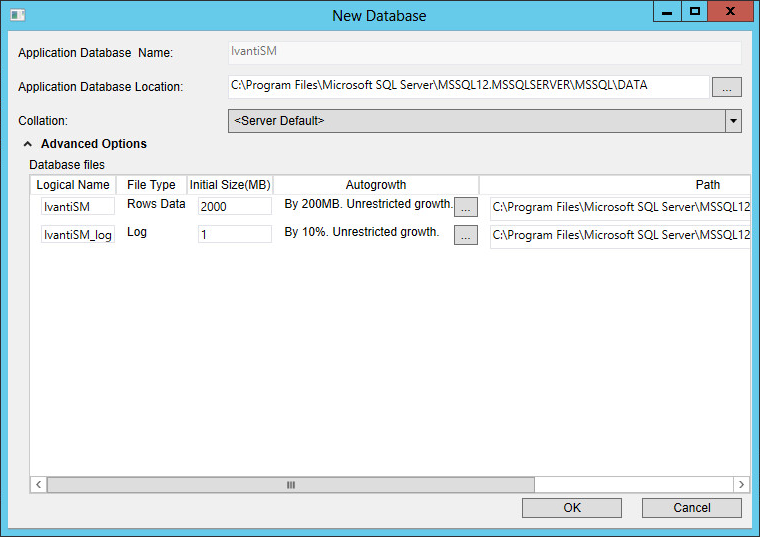Click the Application Database Name field

(x=484, y=52)
